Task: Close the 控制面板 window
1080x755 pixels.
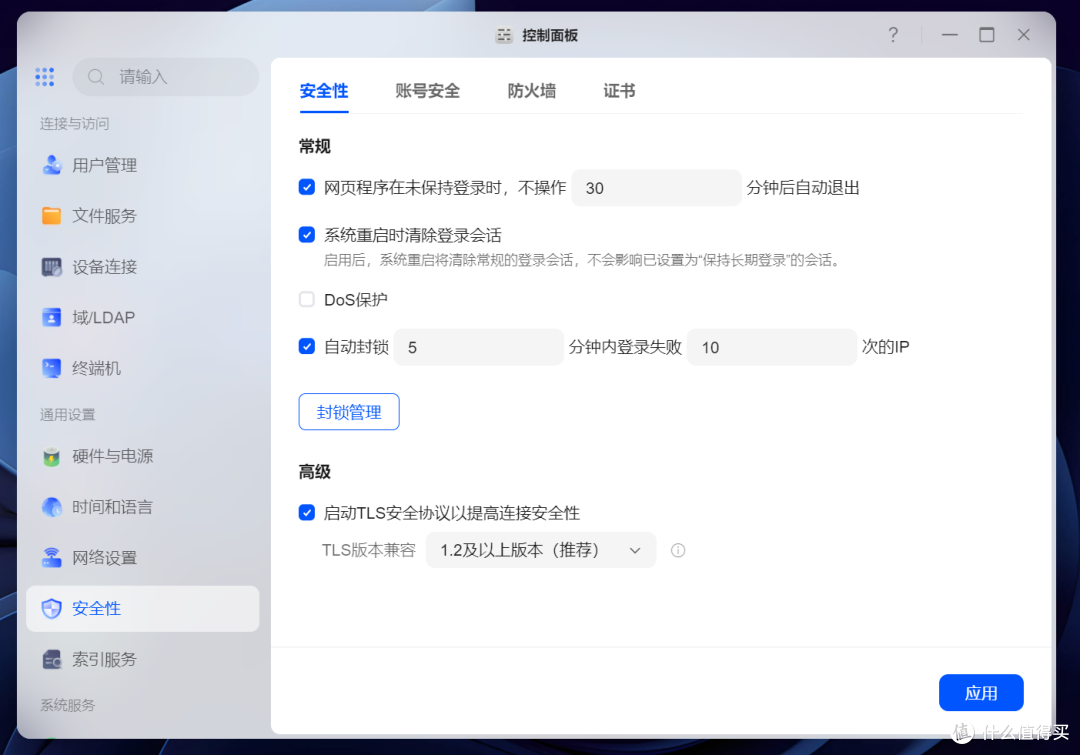Action: [1024, 34]
